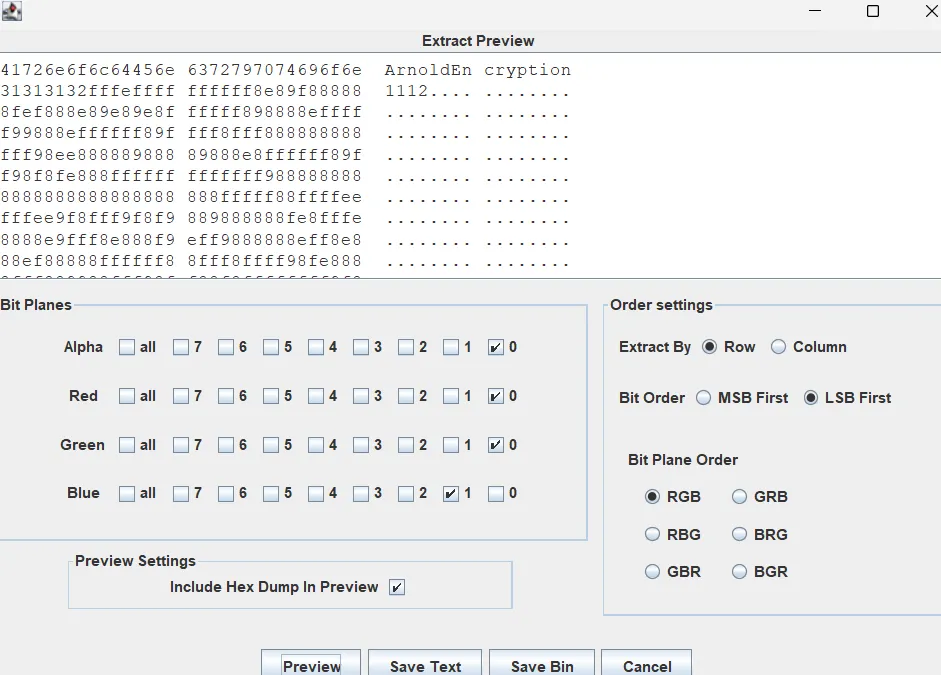Enable Red bit plane 1
Screen dimensions: 941x675
click(x=451, y=396)
